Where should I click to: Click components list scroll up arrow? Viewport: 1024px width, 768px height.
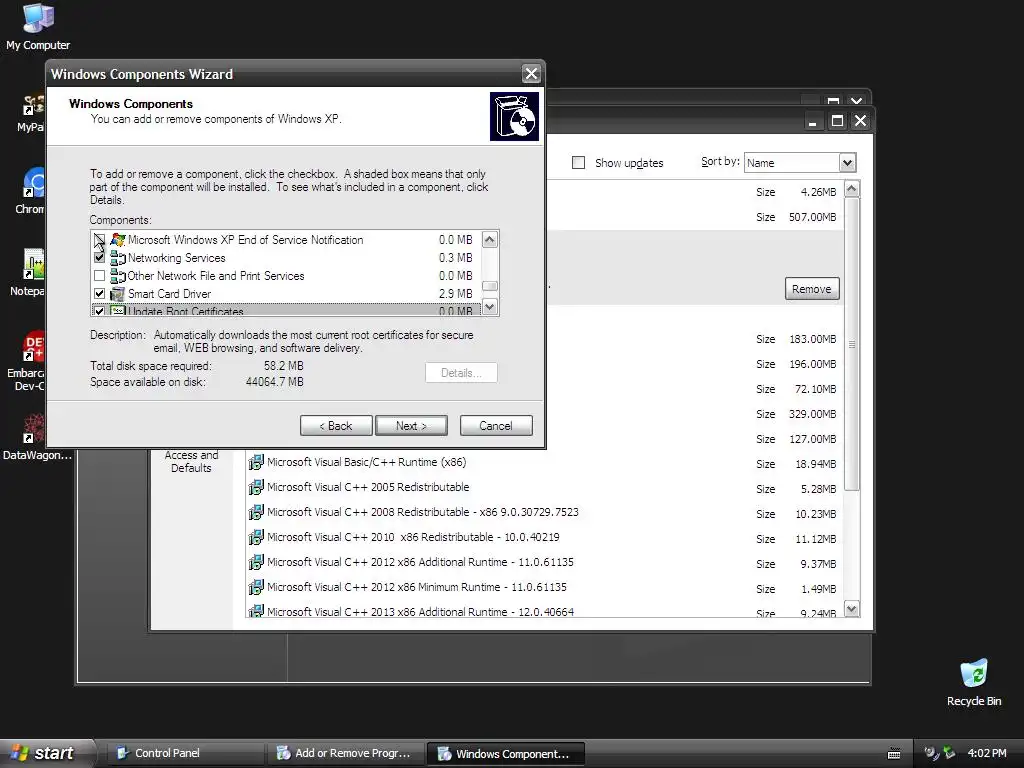tap(490, 240)
